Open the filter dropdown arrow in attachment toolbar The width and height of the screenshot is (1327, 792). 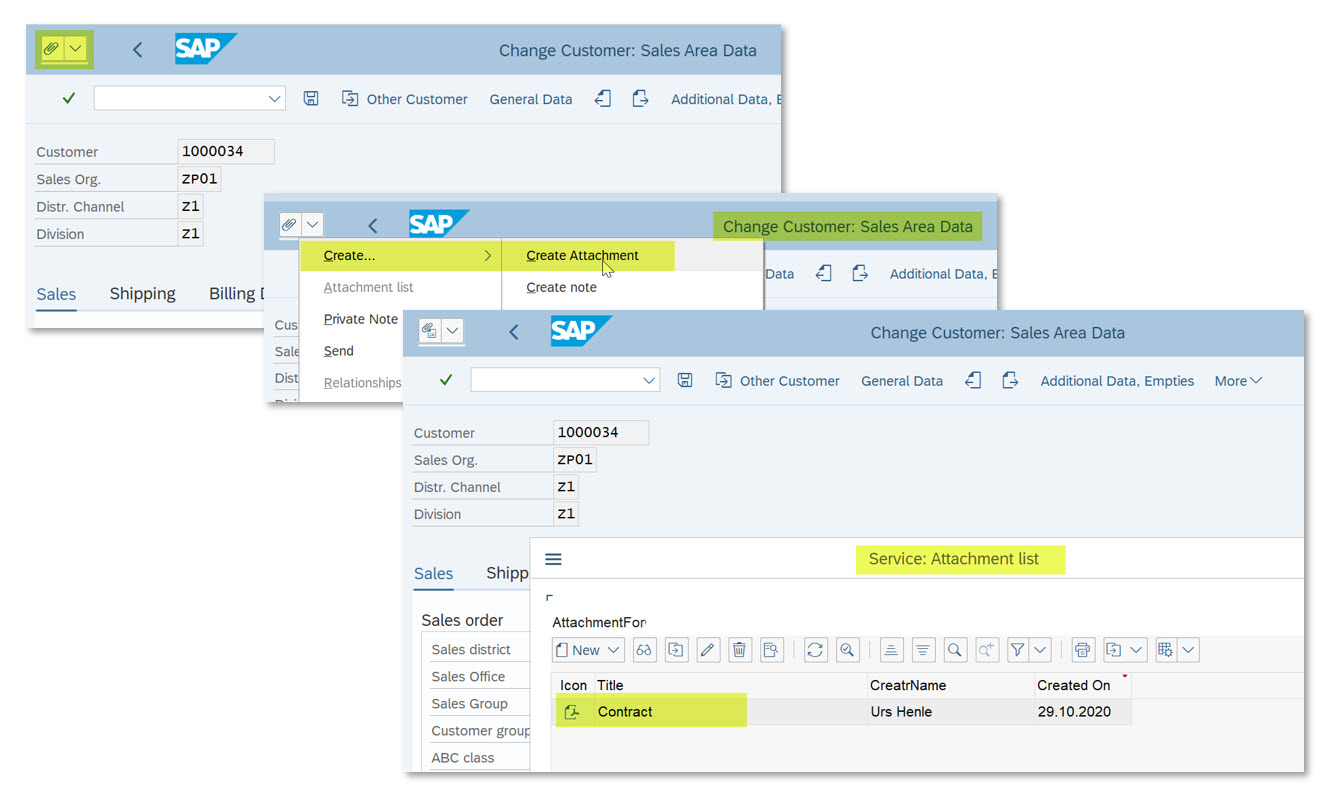pos(1040,650)
